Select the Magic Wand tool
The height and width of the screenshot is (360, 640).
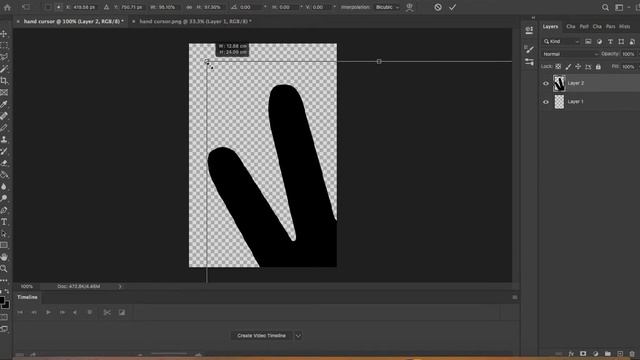coord(4,69)
